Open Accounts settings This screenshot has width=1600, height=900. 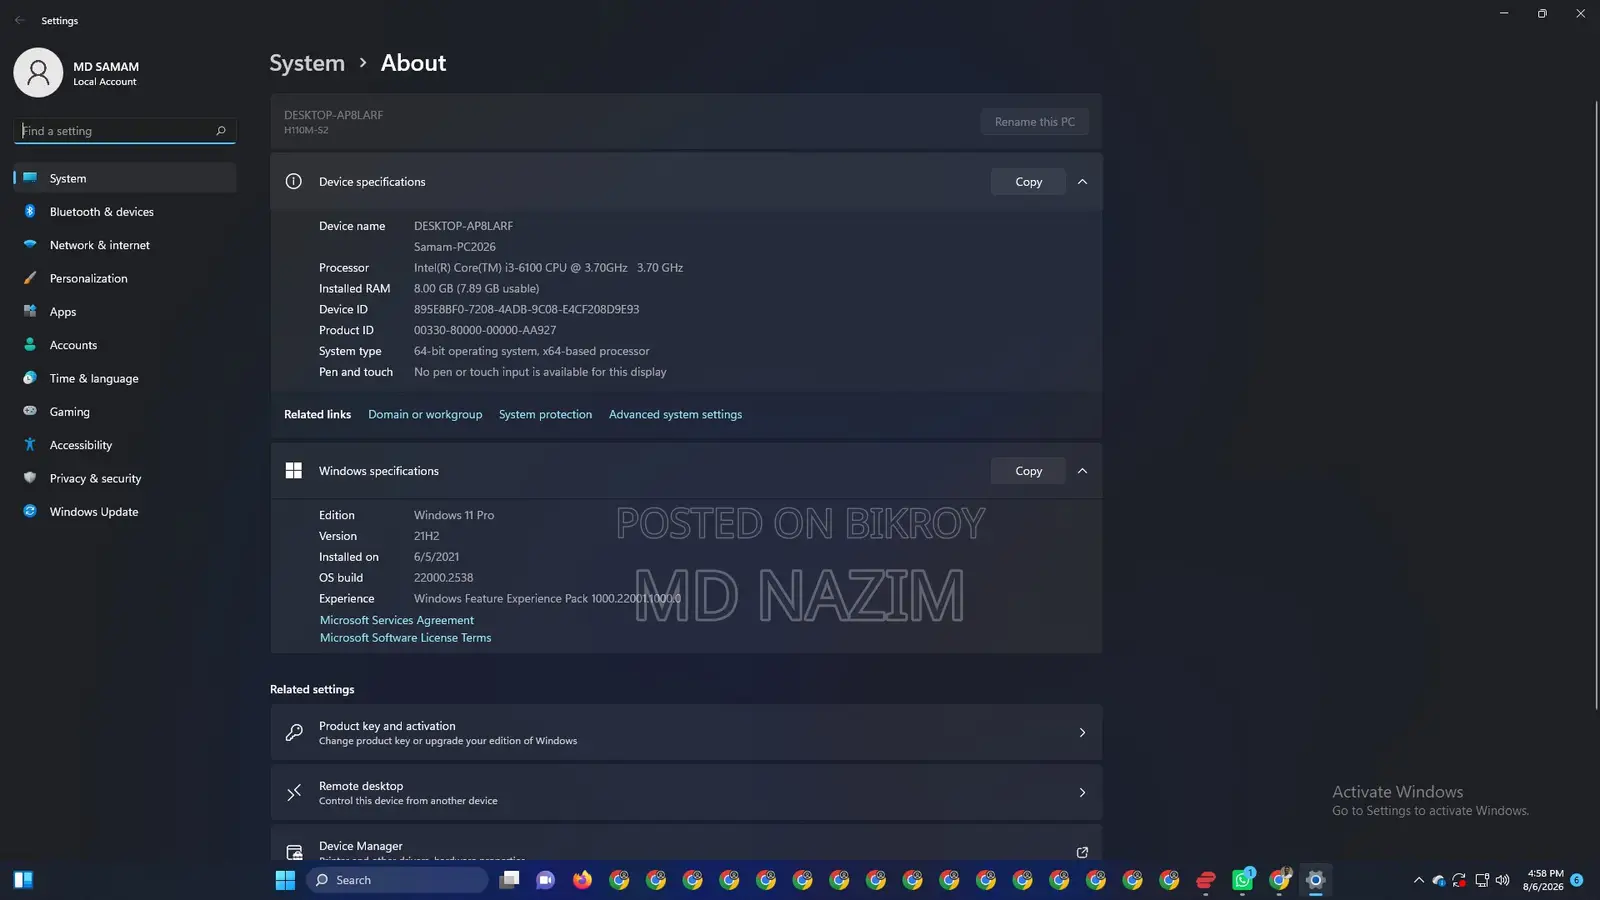tap(125, 345)
